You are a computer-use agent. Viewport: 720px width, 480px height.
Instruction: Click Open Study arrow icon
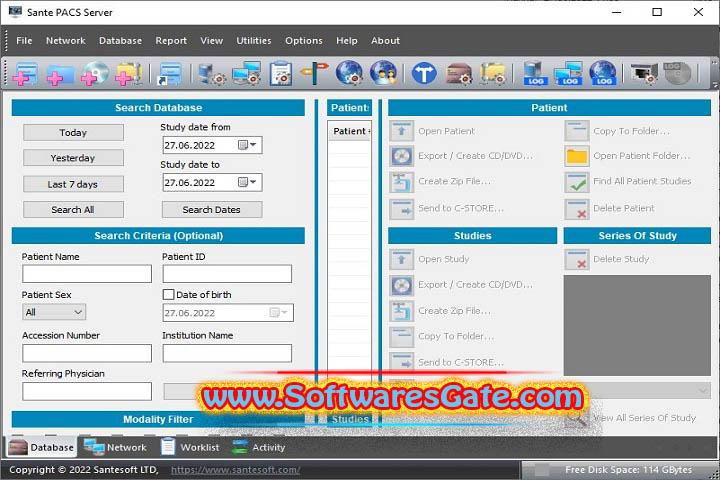(x=402, y=260)
